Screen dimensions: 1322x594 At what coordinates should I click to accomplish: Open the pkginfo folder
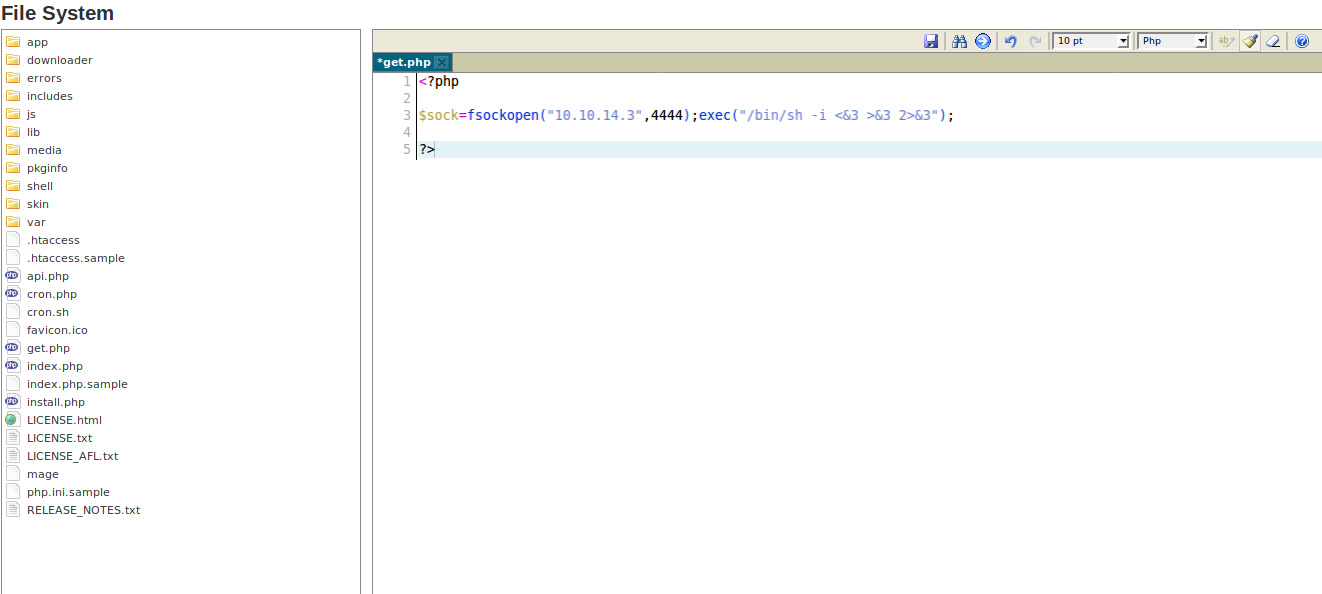pos(47,168)
